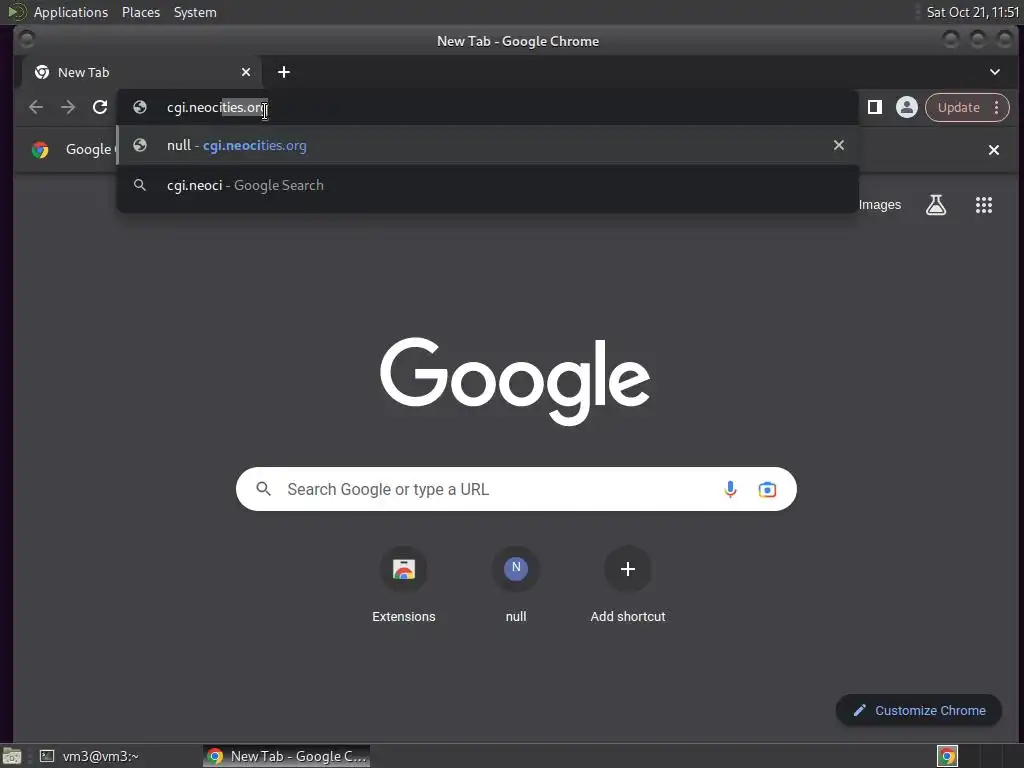
Task: Choose the cgi.neoci Google Search suggestion
Action: point(487,185)
